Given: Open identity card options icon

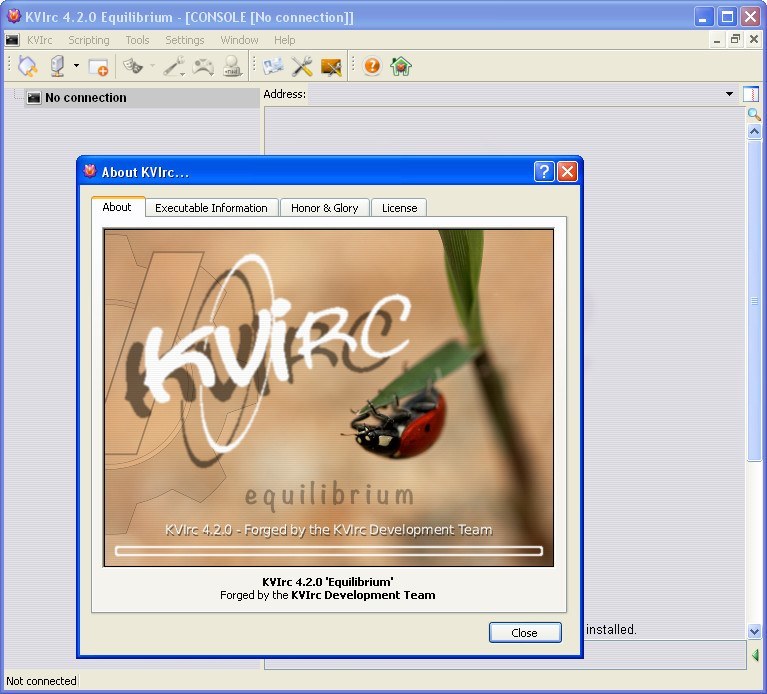Looking at the screenshot, I should 273,66.
